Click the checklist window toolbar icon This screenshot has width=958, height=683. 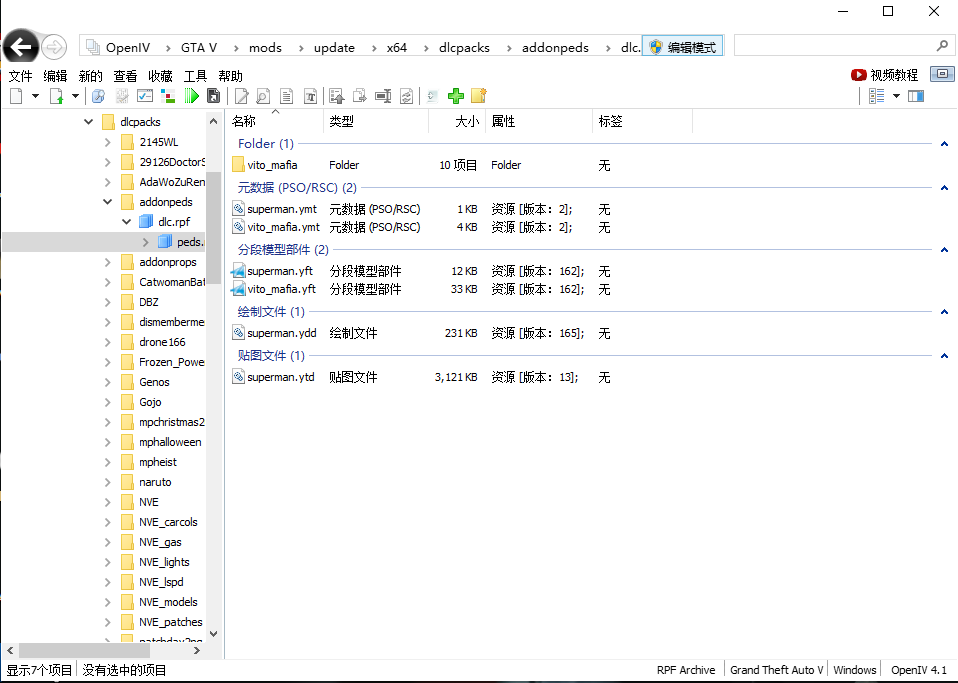(x=145, y=96)
